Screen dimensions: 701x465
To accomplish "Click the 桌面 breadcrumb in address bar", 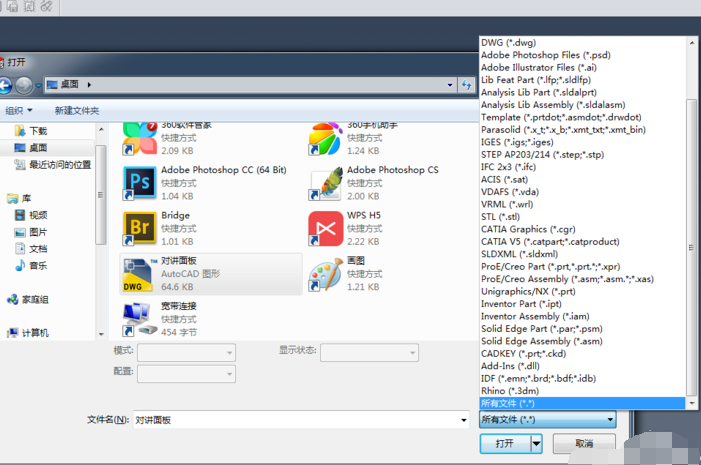I will coord(69,84).
